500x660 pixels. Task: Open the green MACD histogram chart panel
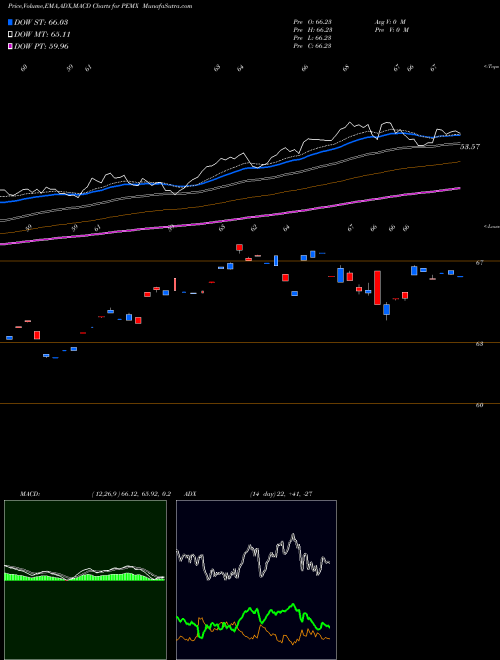[x=85, y=580]
